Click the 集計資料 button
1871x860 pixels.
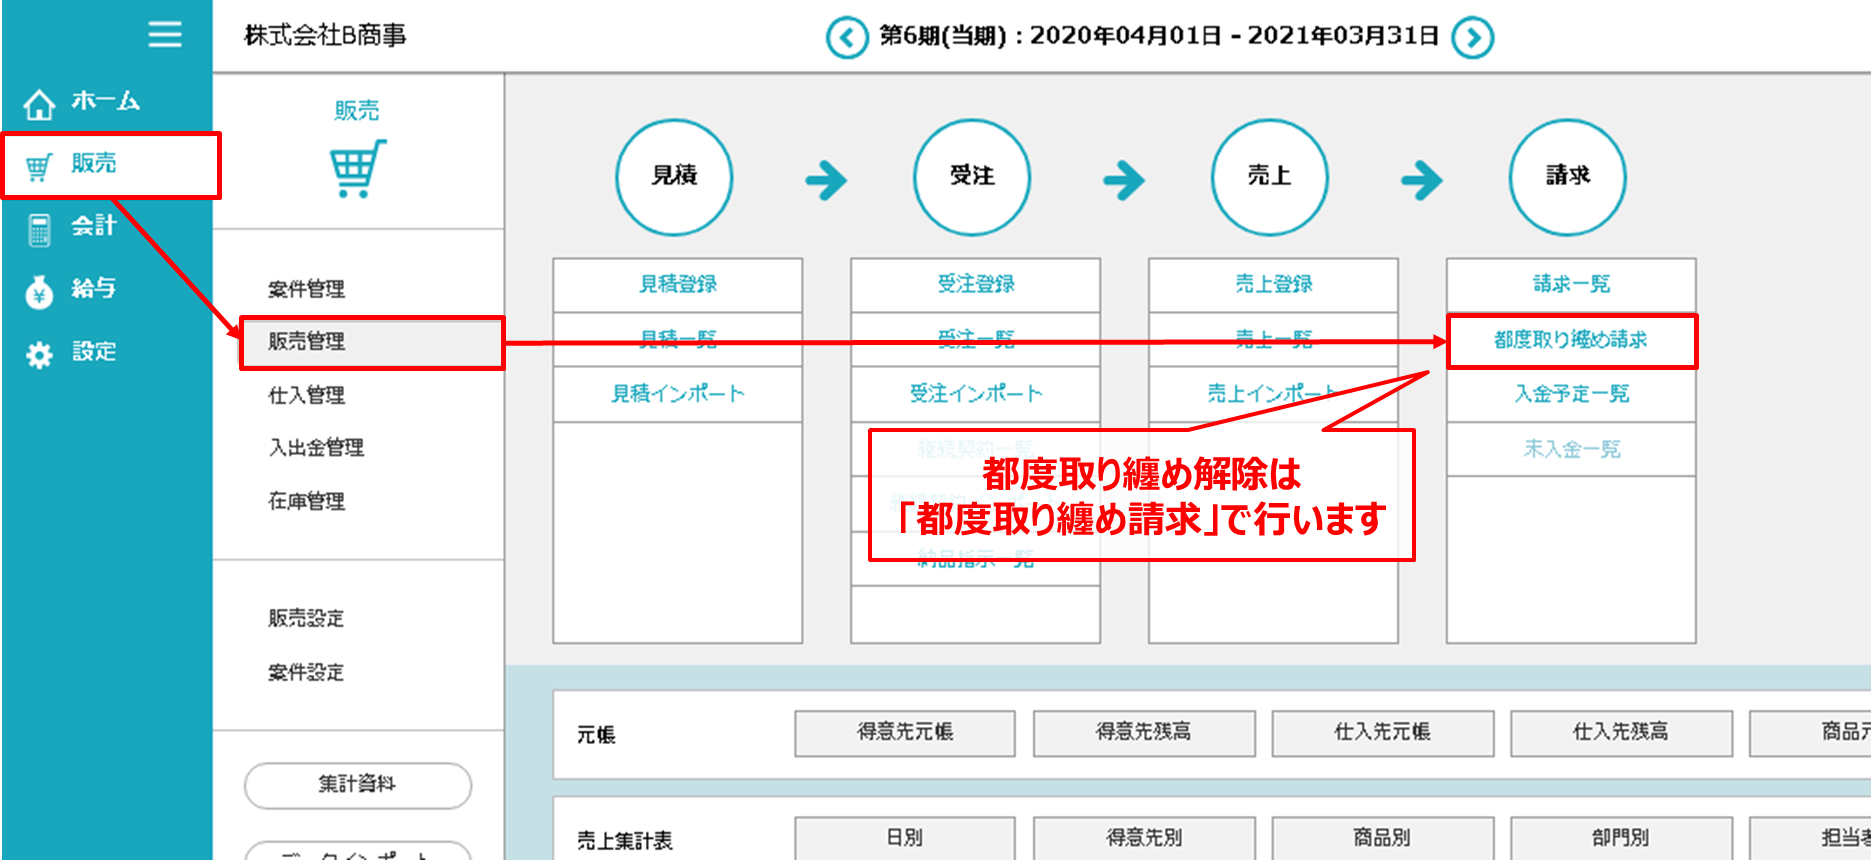(x=358, y=785)
